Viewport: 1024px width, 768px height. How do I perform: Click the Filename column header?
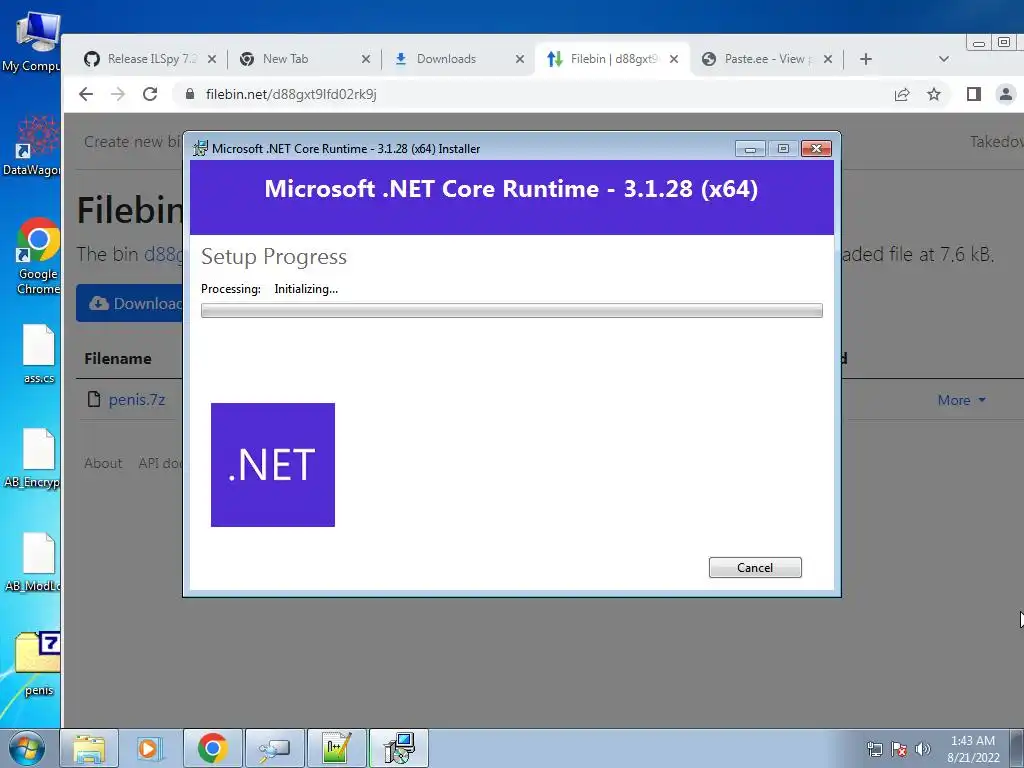(118, 359)
